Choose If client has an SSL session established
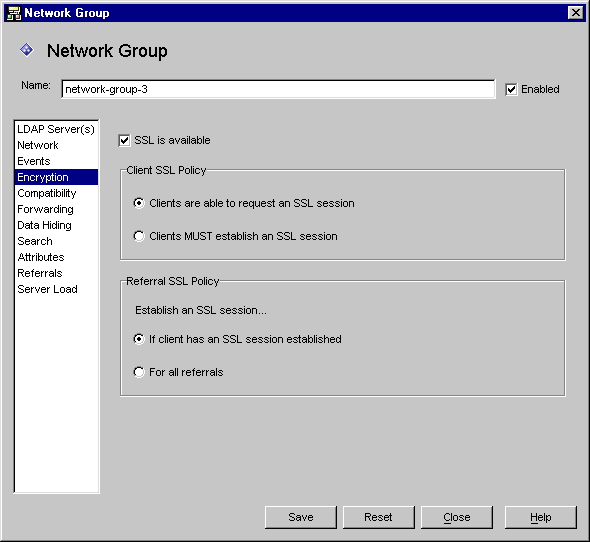The width and height of the screenshot is (590, 542). [139, 339]
